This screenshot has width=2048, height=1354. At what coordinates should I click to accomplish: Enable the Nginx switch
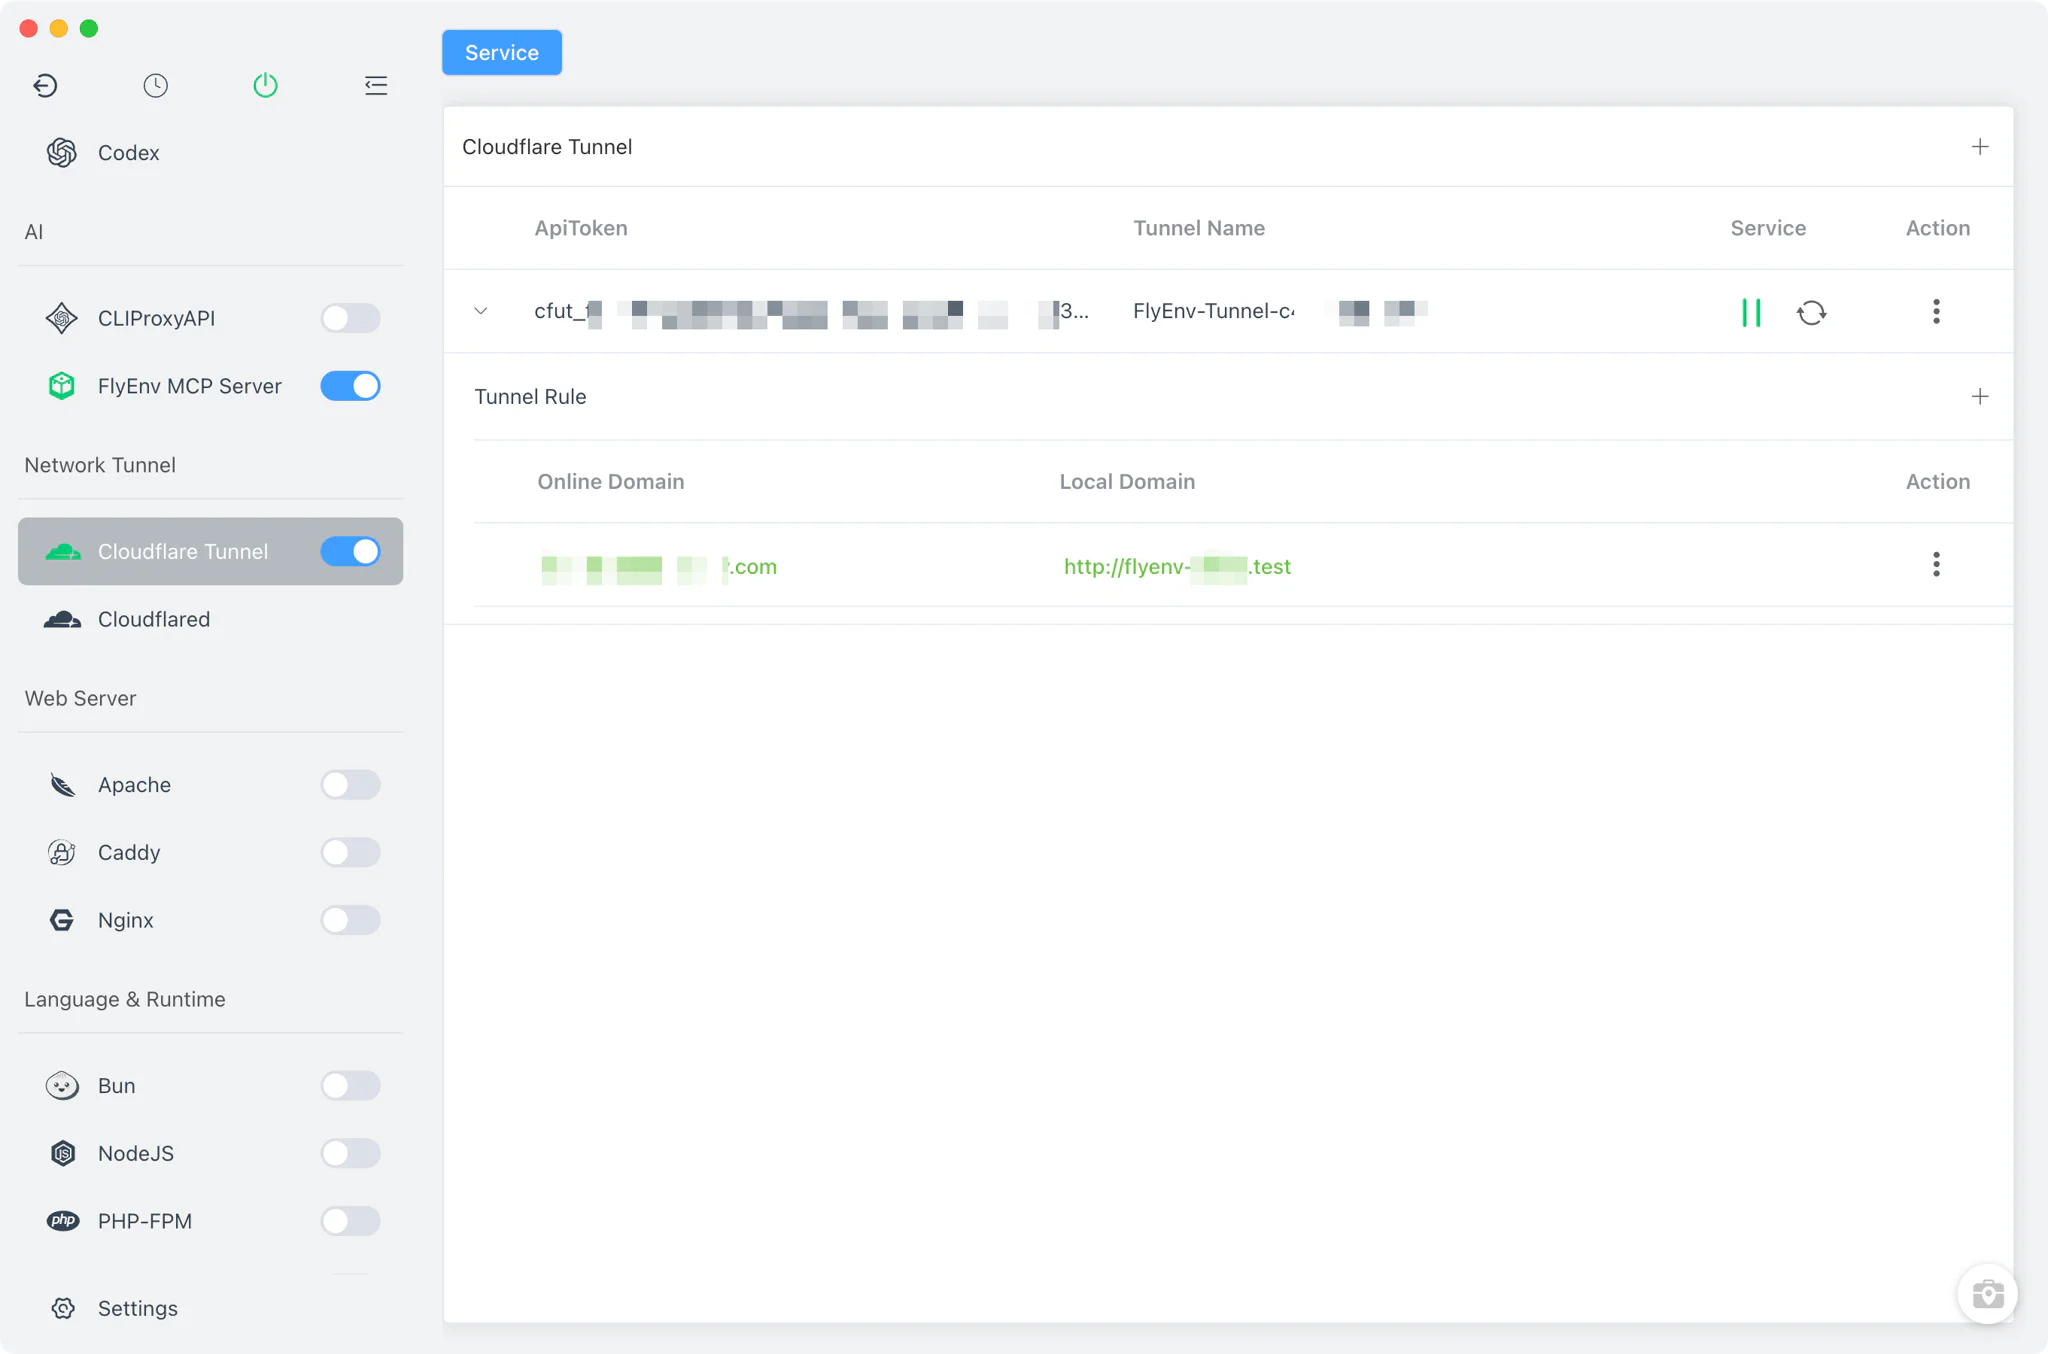[x=350, y=920]
